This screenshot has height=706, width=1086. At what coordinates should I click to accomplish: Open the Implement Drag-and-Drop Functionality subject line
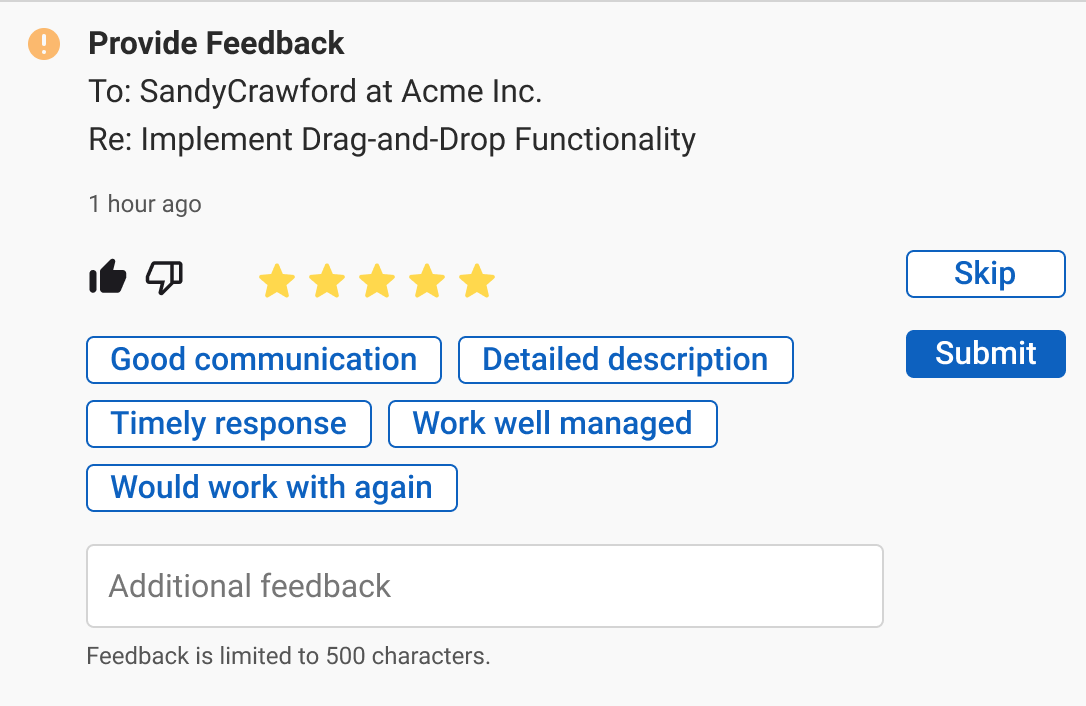(392, 139)
